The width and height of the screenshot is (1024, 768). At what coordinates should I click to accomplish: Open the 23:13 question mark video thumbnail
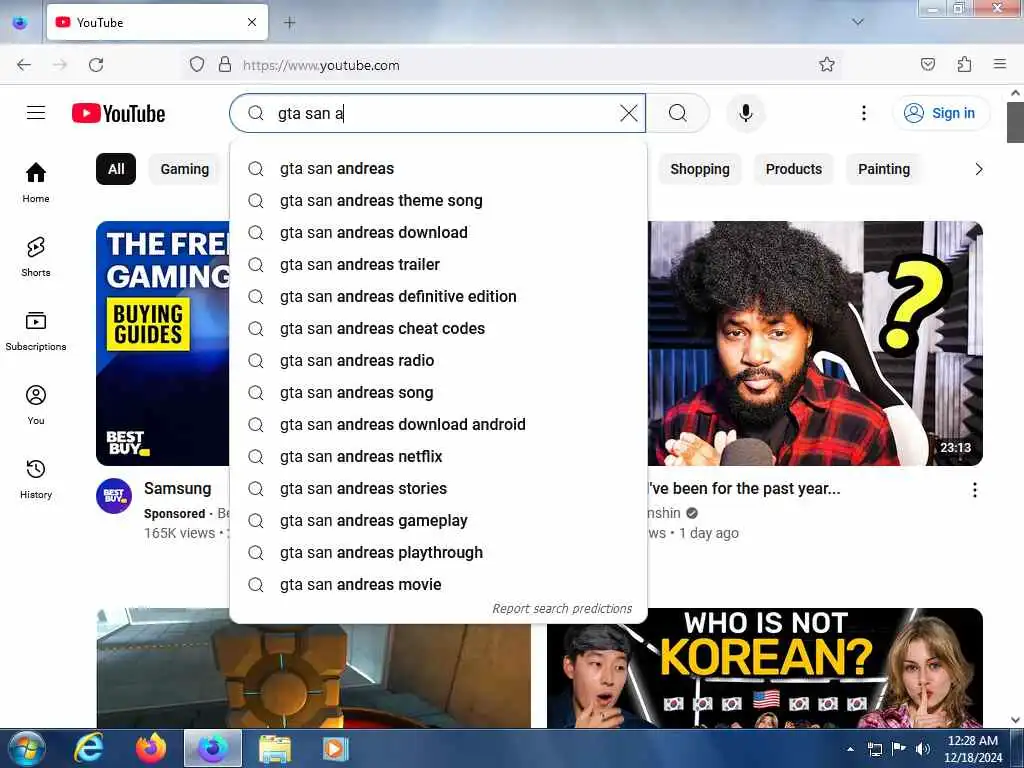pos(815,344)
